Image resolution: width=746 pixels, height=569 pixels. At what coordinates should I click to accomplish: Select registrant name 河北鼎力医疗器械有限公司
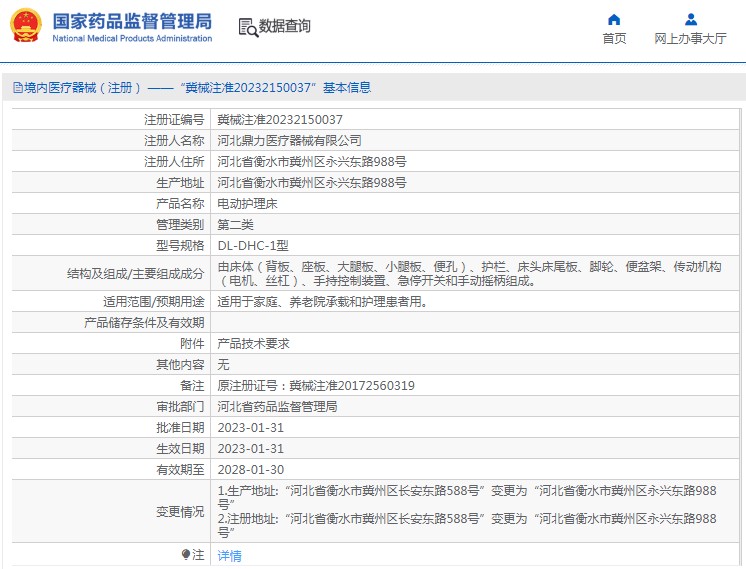289,140
